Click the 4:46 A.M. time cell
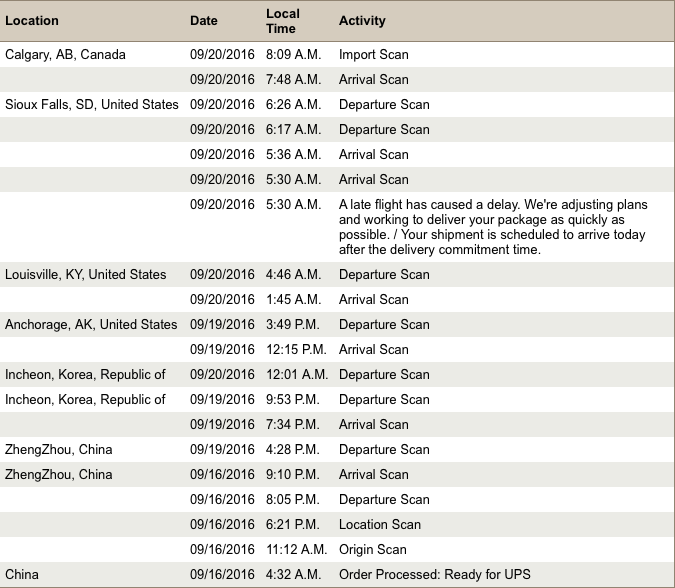The height and width of the screenshot is (588, 675). 294,275
